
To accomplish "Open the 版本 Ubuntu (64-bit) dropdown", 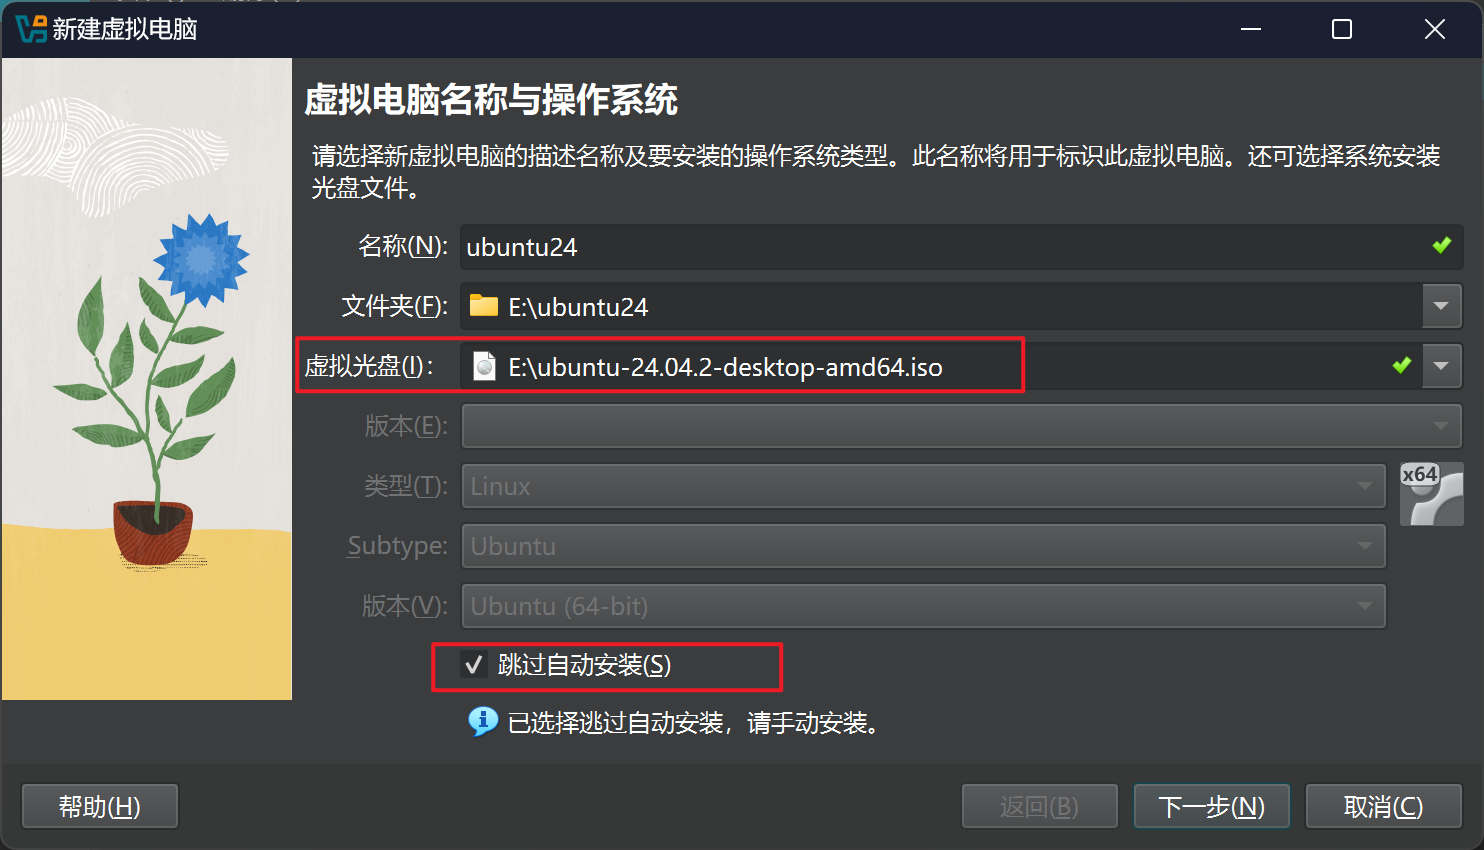I will click(x=923, y=606).
